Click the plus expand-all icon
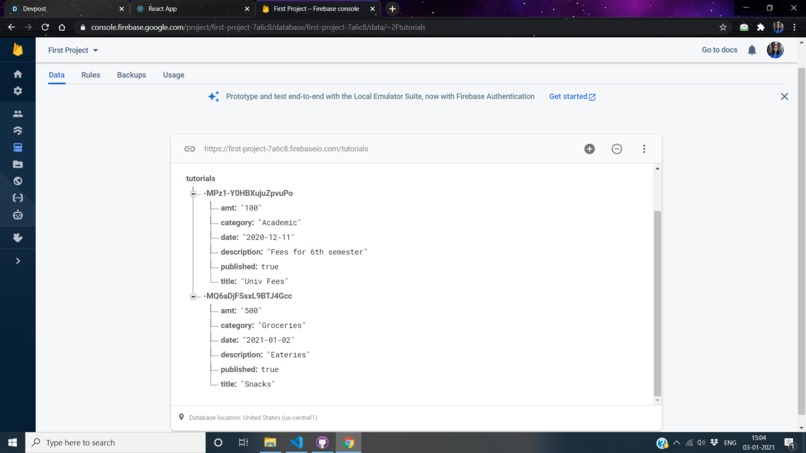Image resolution: width=806 pixels, height=453 pixels. (x=589, y=149)
